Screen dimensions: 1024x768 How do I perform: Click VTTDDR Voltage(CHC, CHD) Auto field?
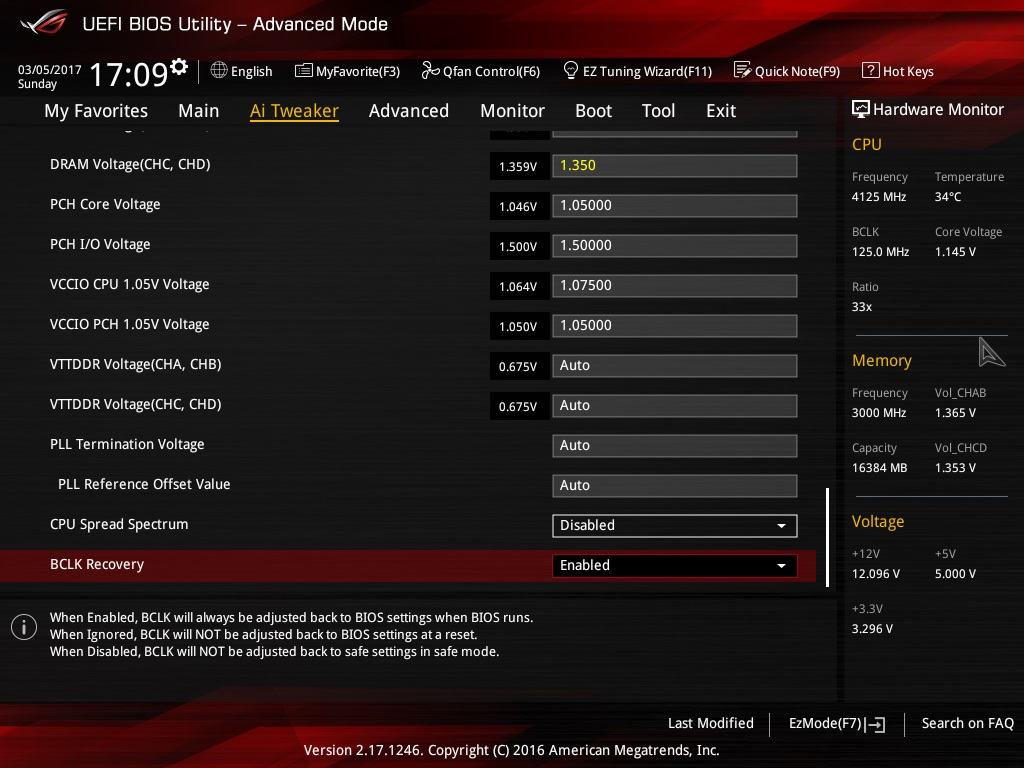coord(675,406)
